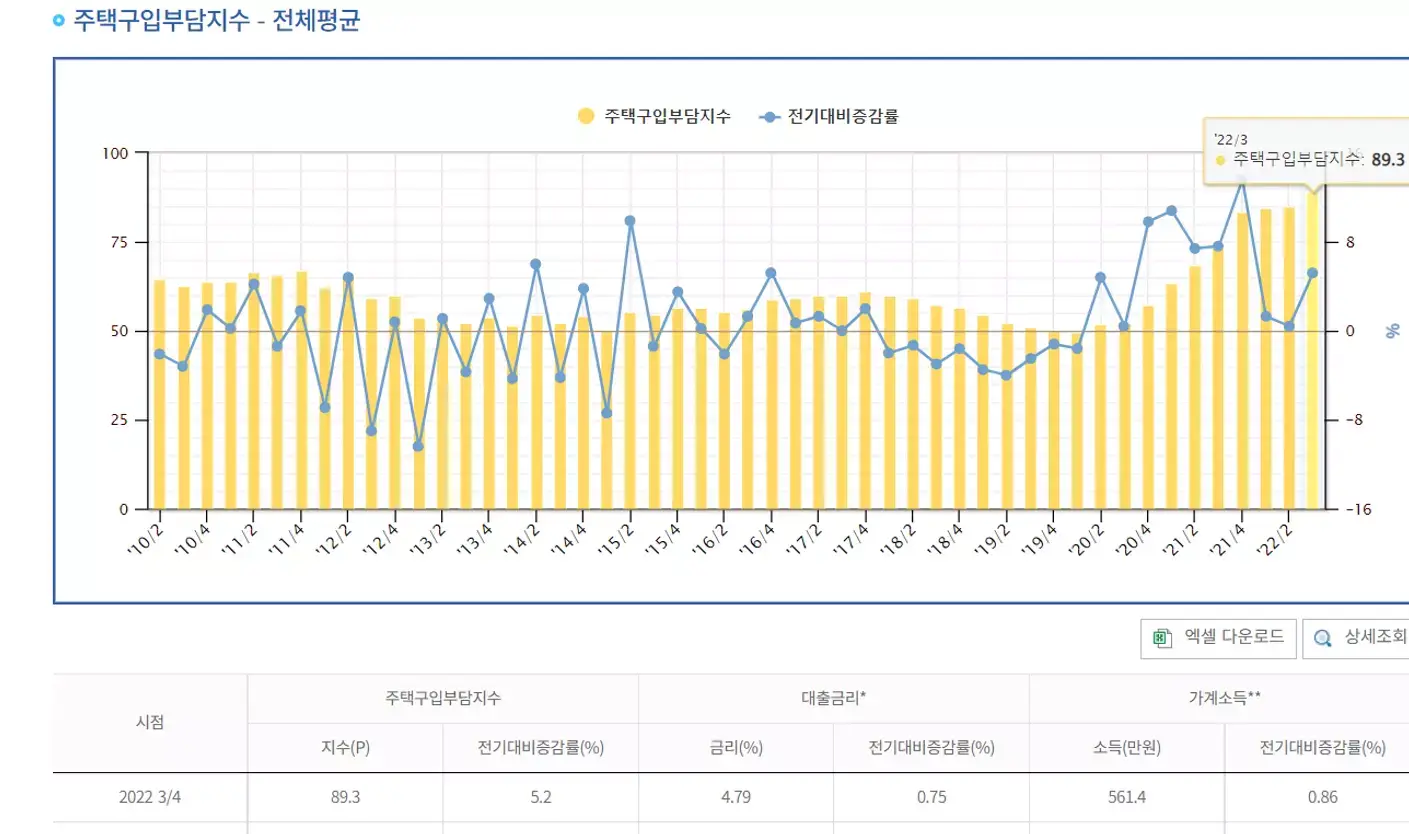Click the 2022 3/4 row label
Screen dimensions: 1409x834
point(150,798)
